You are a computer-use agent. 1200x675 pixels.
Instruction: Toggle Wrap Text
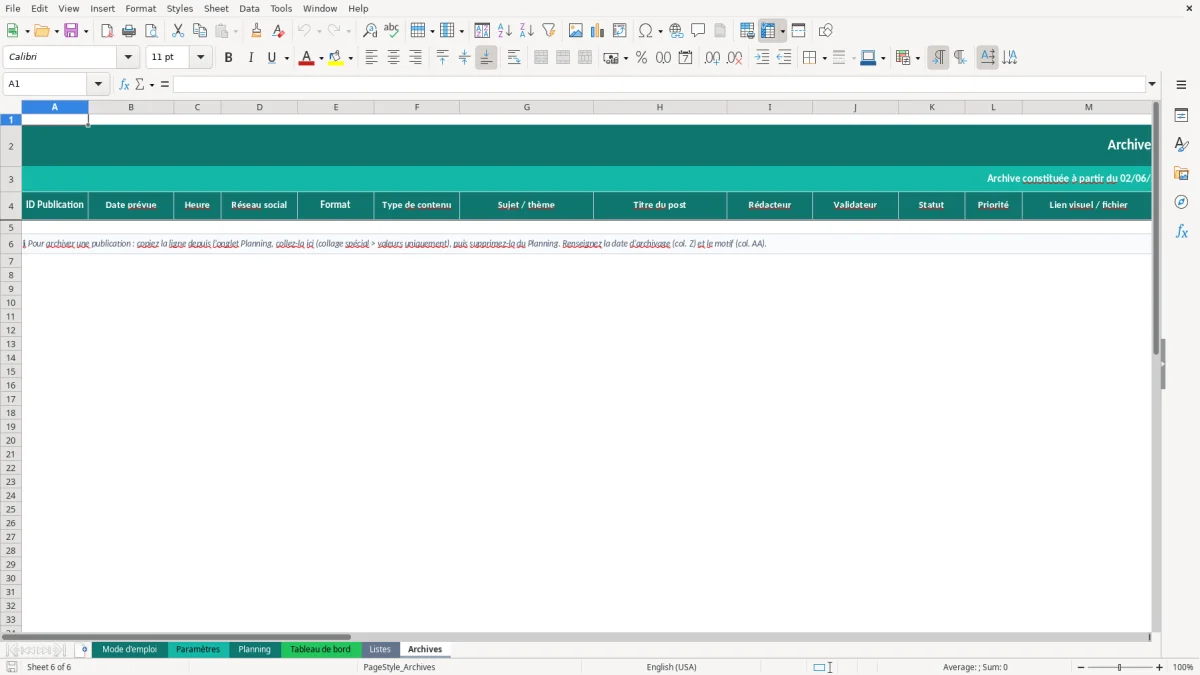click(x=514, y=58)
